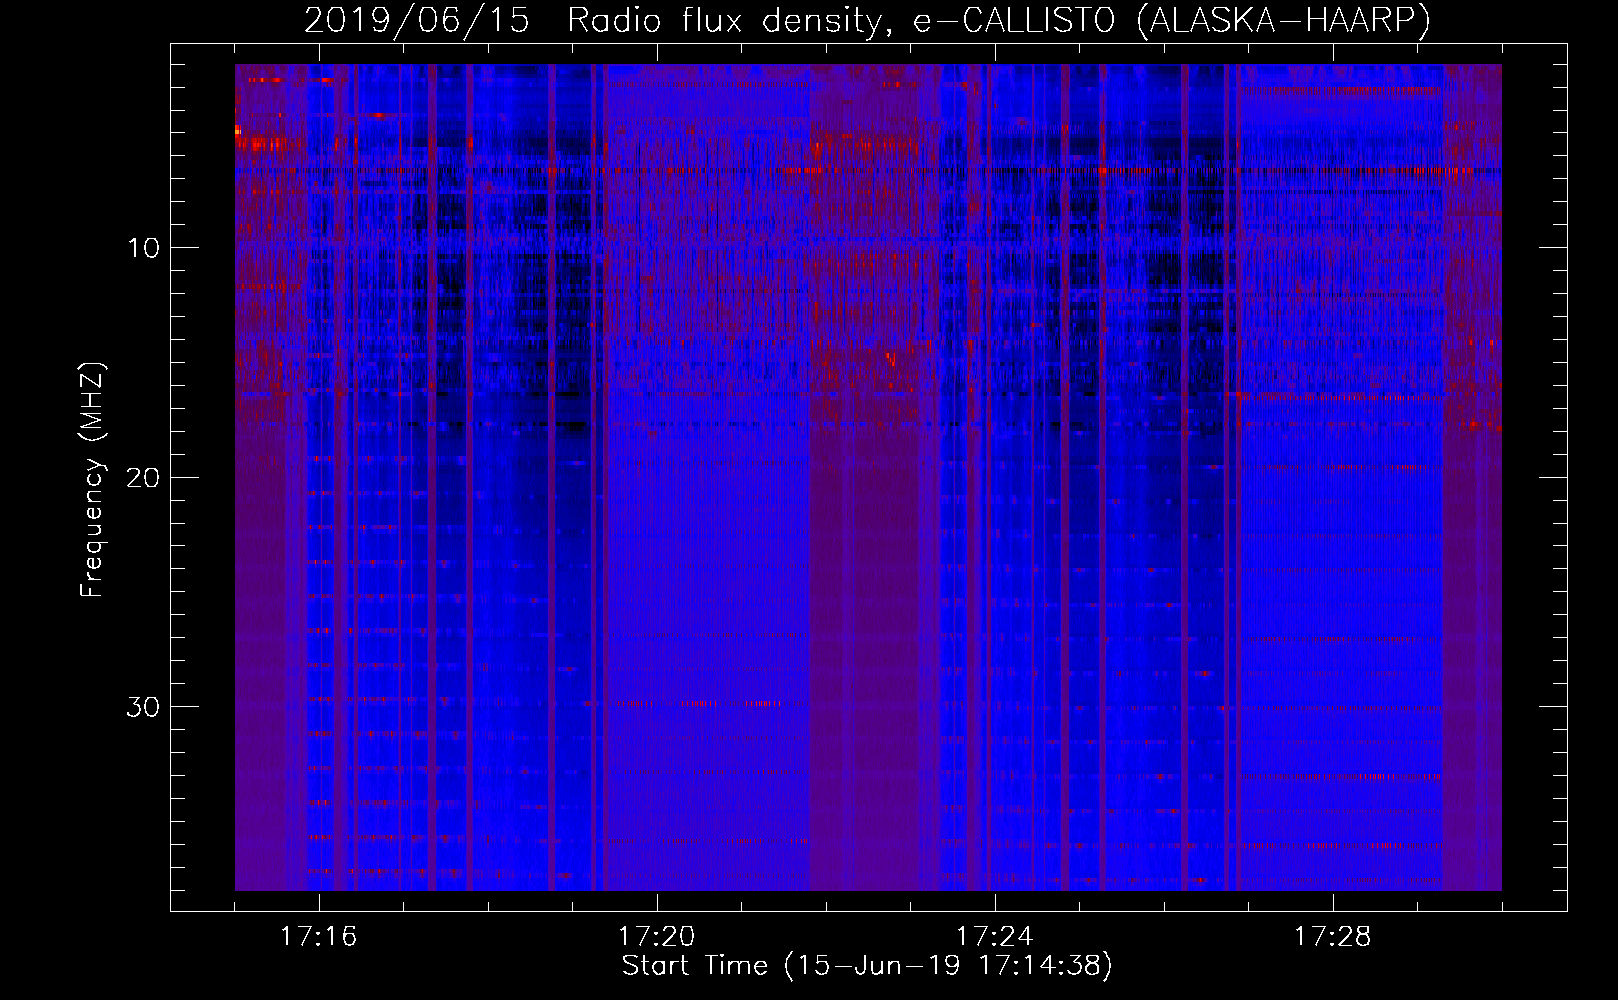
Task: Click the 17:24 time tick label
Action: point(994,937)
